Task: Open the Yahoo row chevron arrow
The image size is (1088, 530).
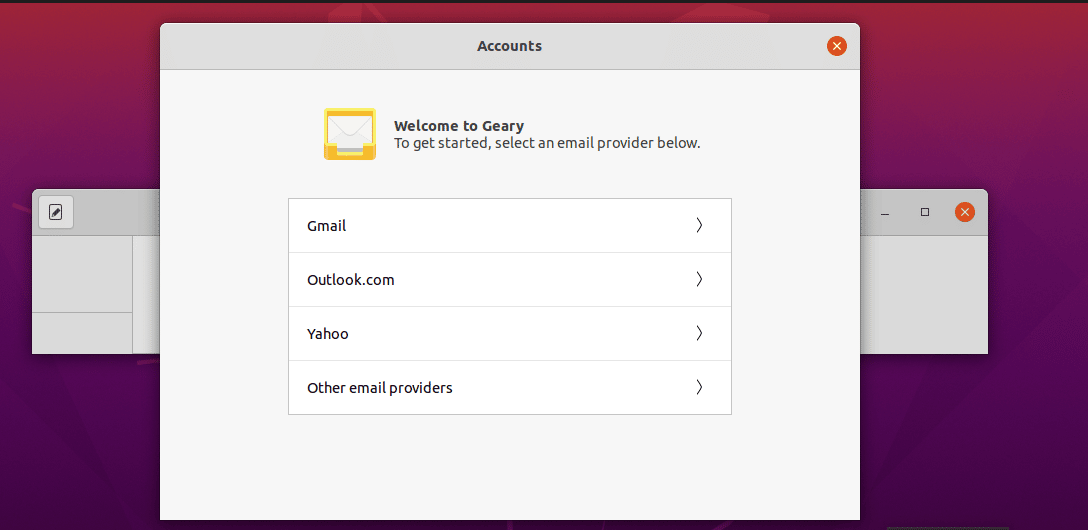Action: pyautogui.click(x=699, y=334)
